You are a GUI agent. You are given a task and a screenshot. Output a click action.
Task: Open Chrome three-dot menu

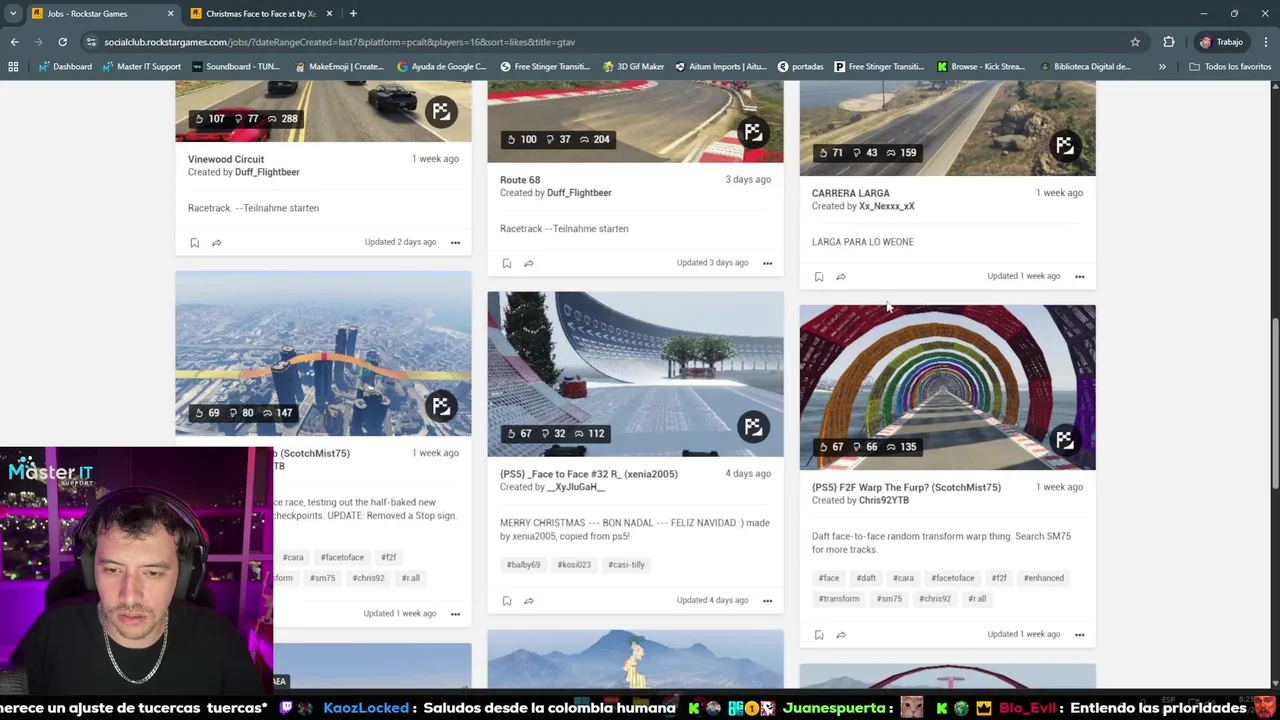tap(1265, 42)
